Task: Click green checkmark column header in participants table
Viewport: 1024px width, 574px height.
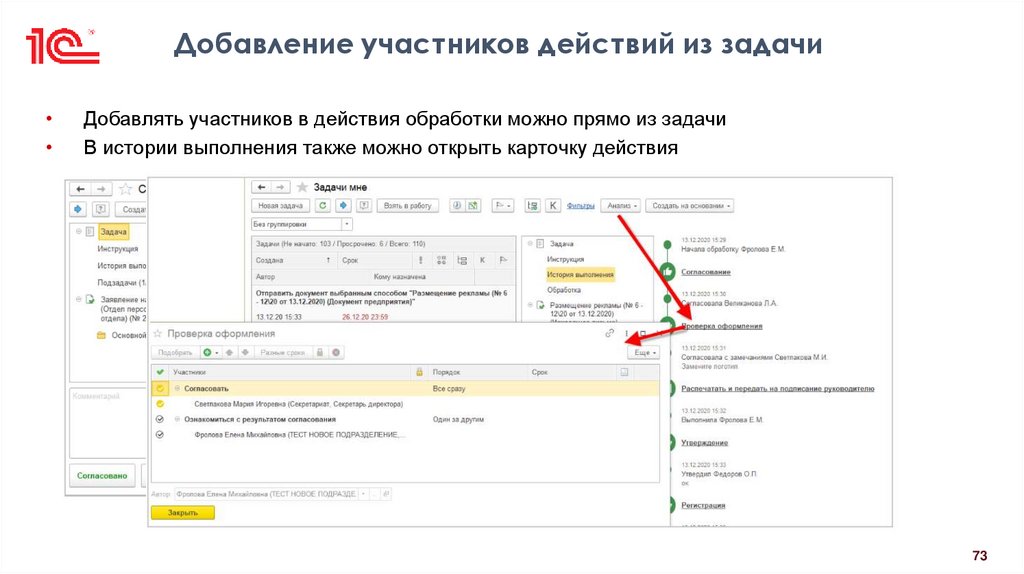Action: [x=160, y=372]
